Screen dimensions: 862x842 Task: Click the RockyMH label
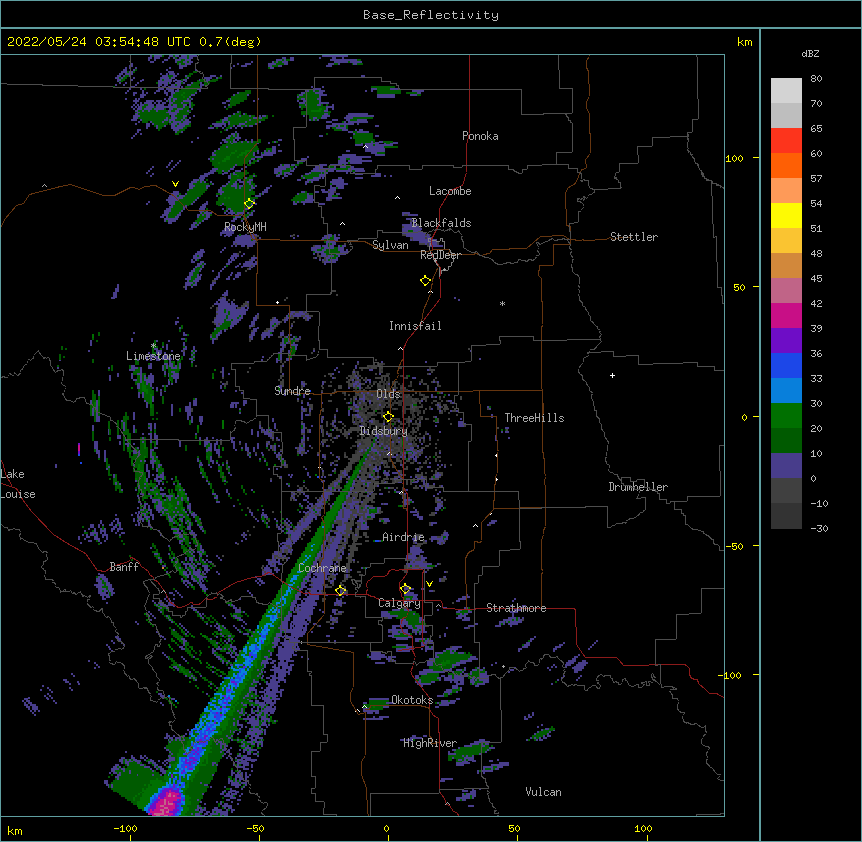245,227
